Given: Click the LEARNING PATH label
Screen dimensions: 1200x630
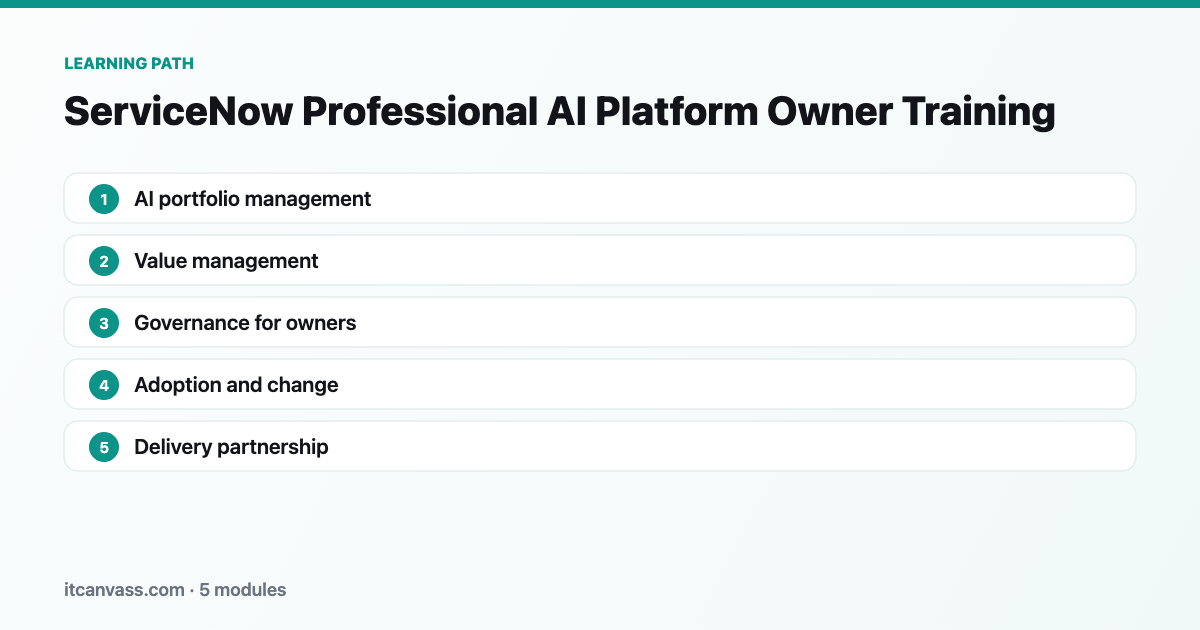Looking at the screenshot, I should click(x=129, y=63).
